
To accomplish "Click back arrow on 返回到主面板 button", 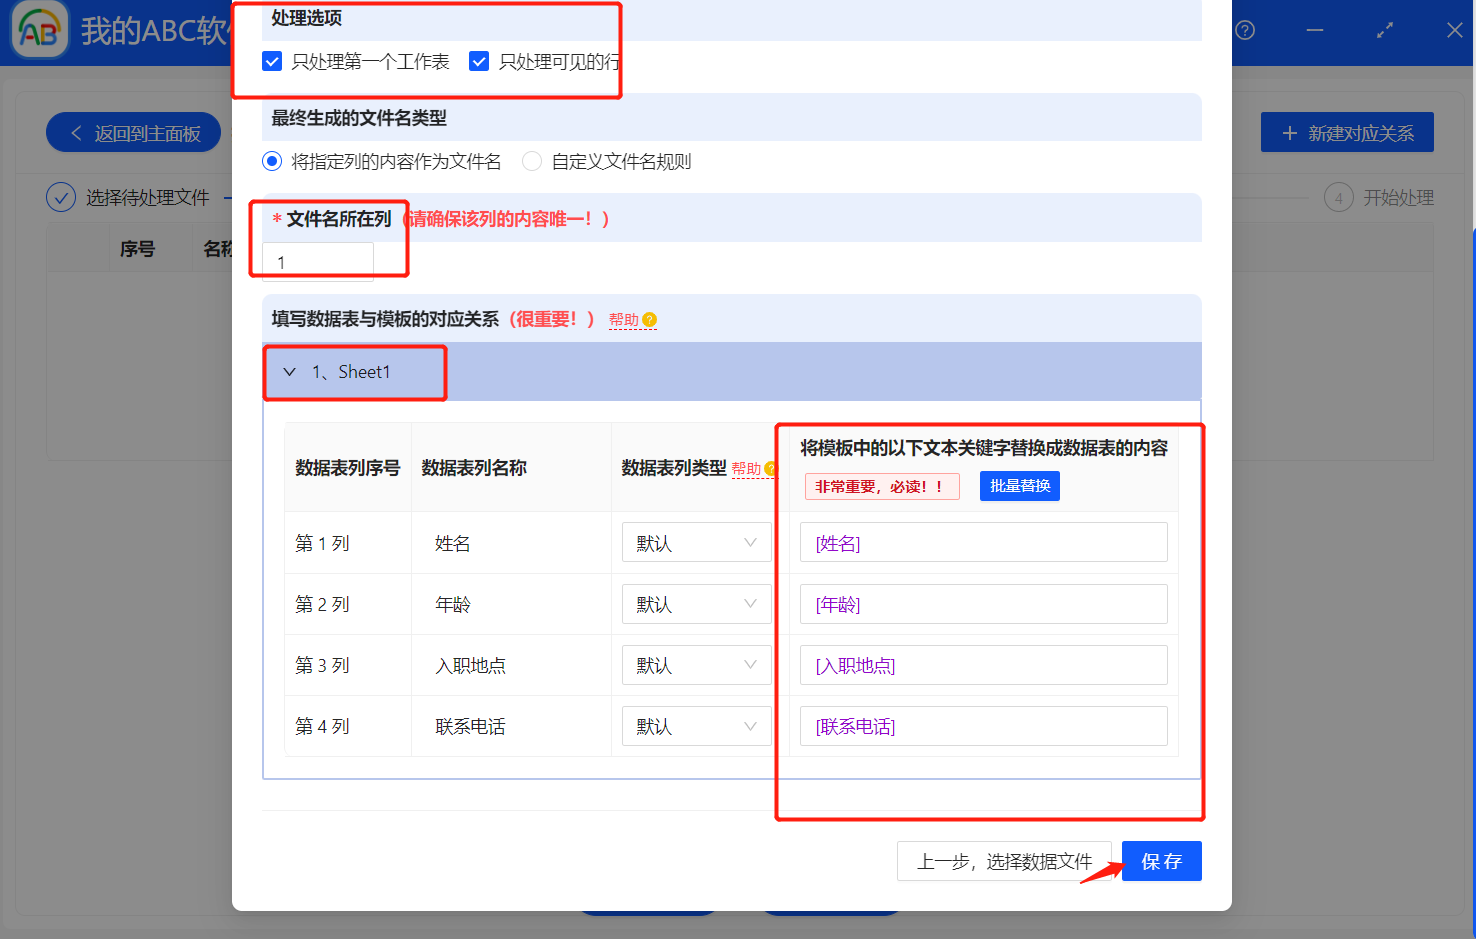I will tap(77, 132).
